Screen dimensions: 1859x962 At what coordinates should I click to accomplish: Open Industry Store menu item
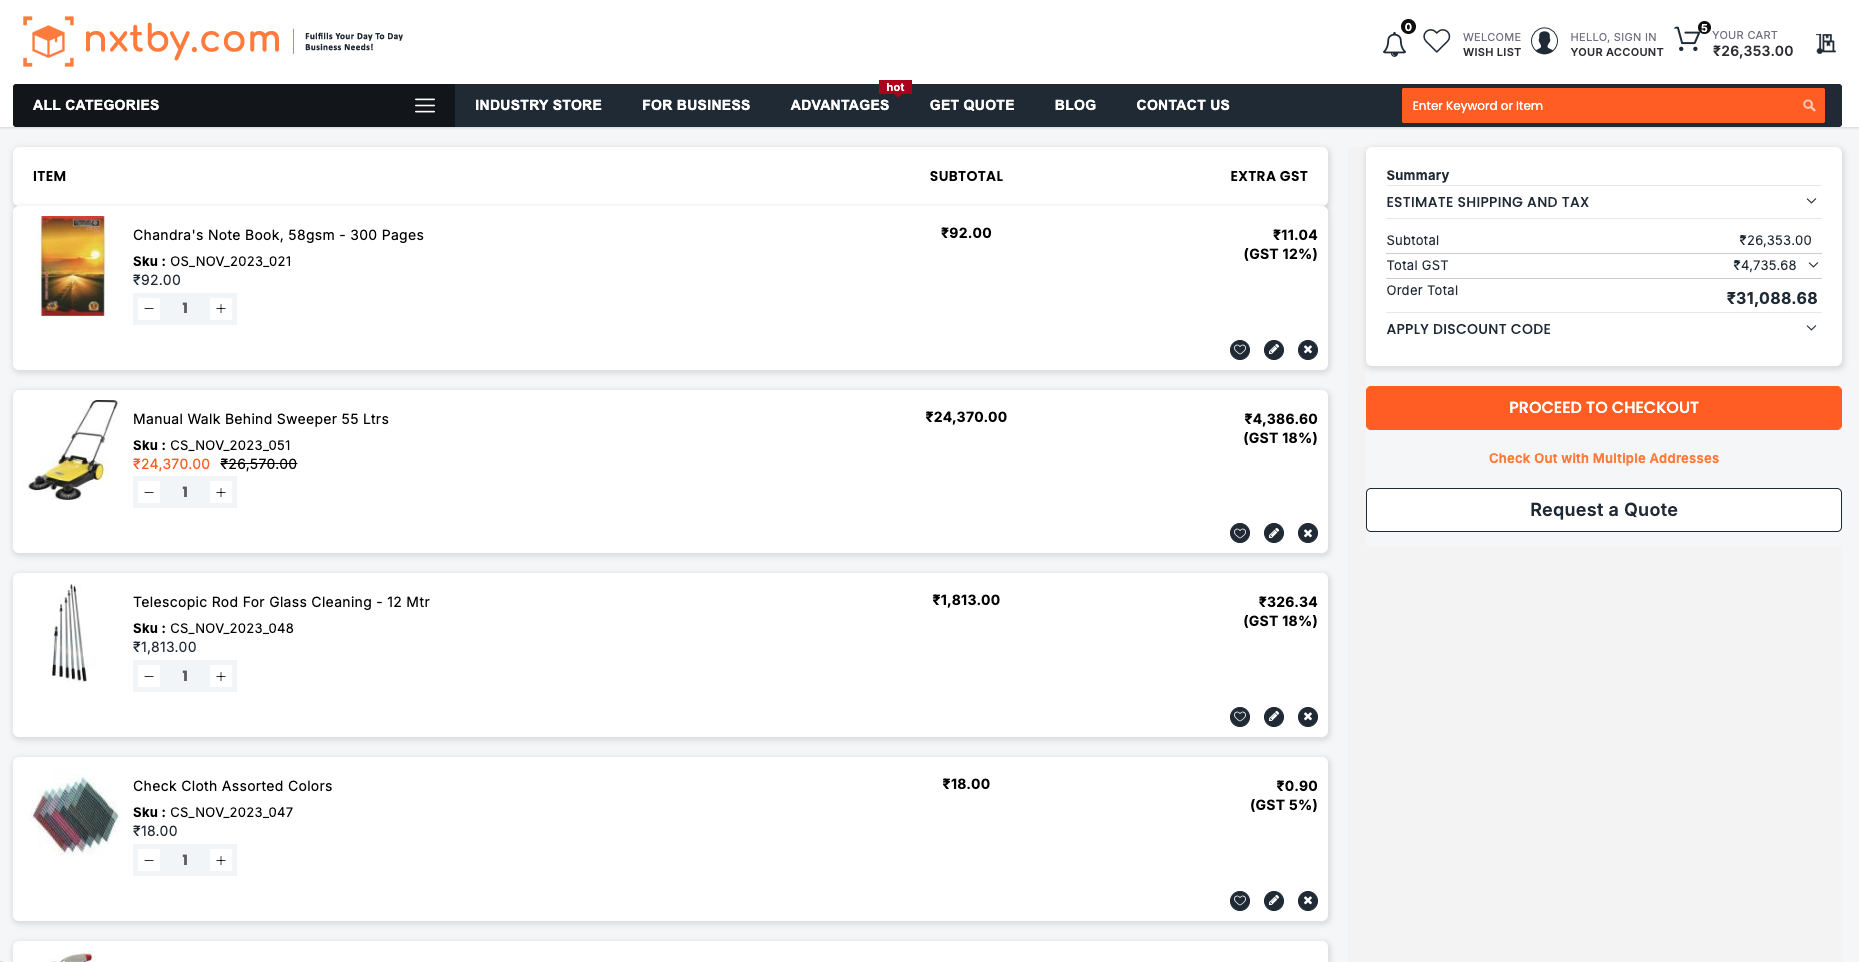(x=538, y=105)
